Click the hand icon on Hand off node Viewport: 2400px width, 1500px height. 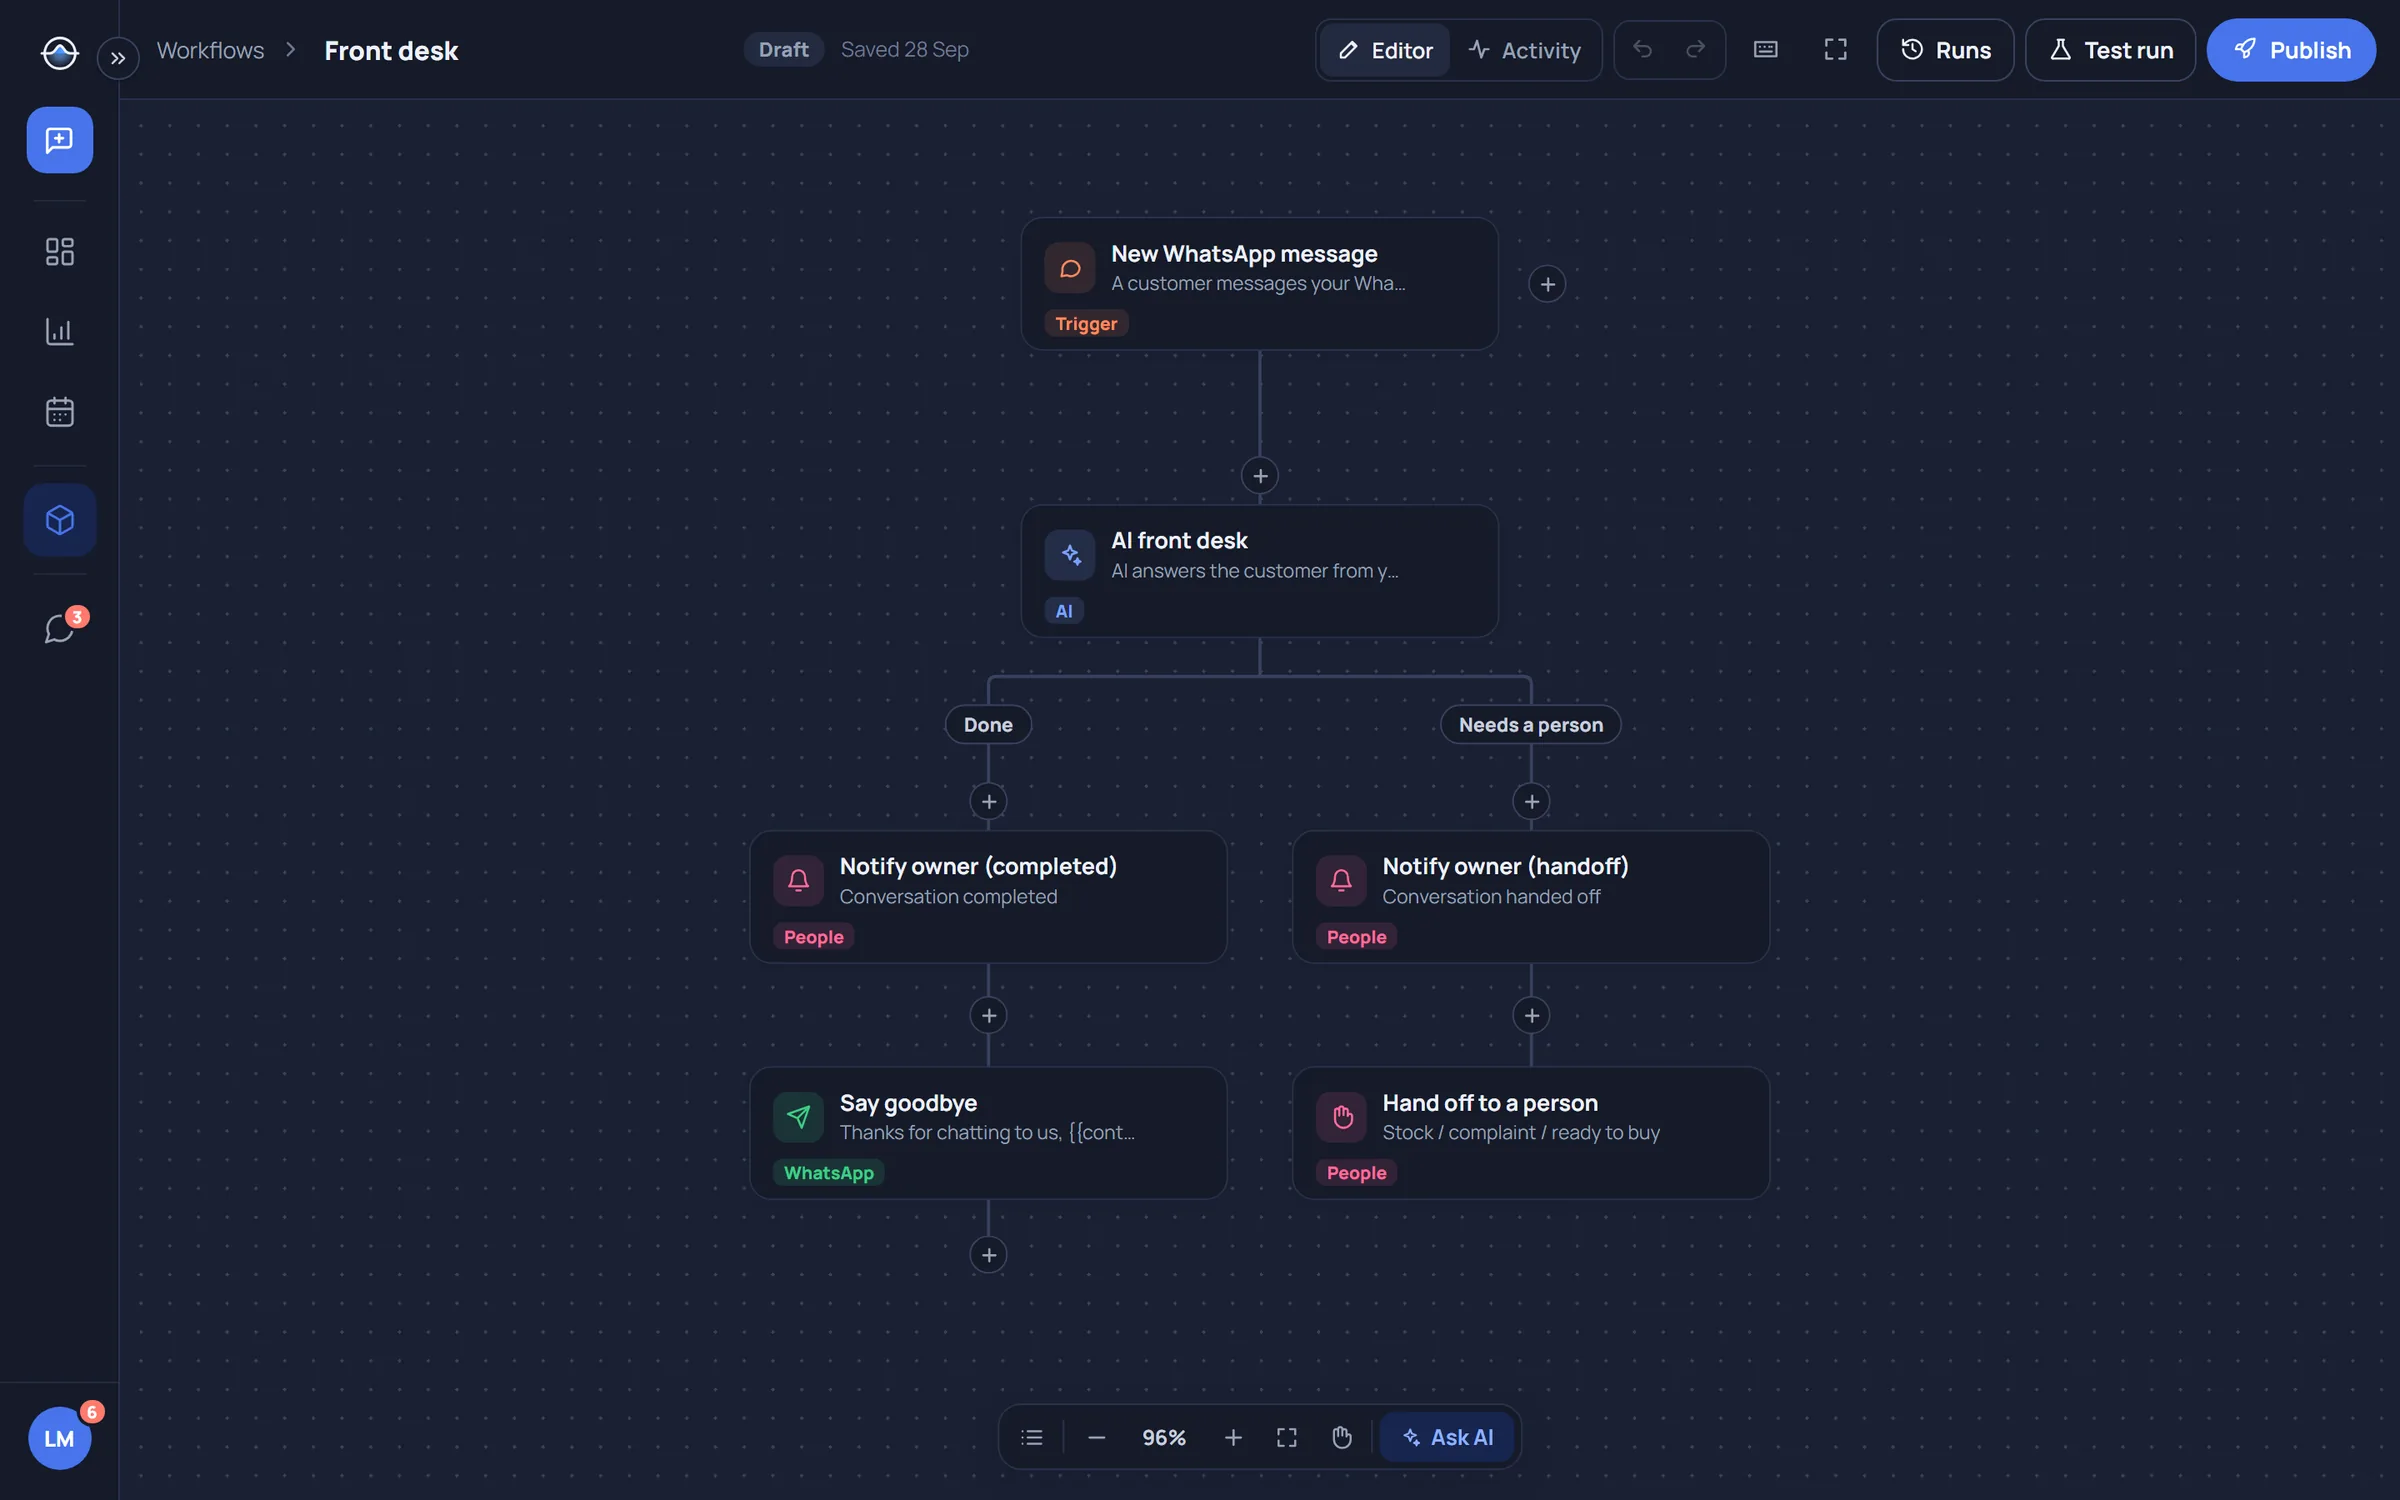[1341, 1117]
